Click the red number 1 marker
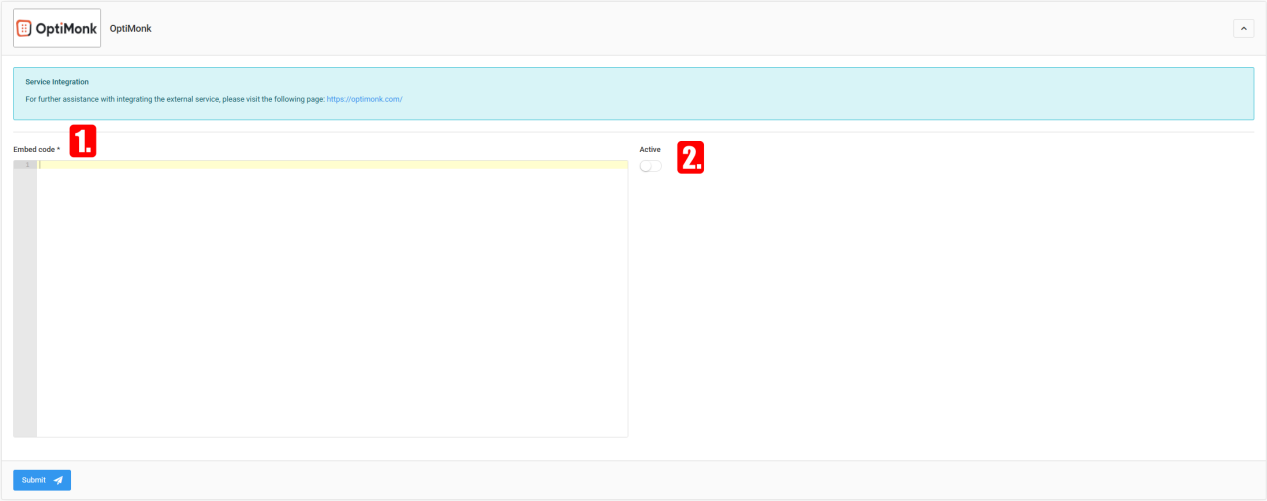 (82, 141)
